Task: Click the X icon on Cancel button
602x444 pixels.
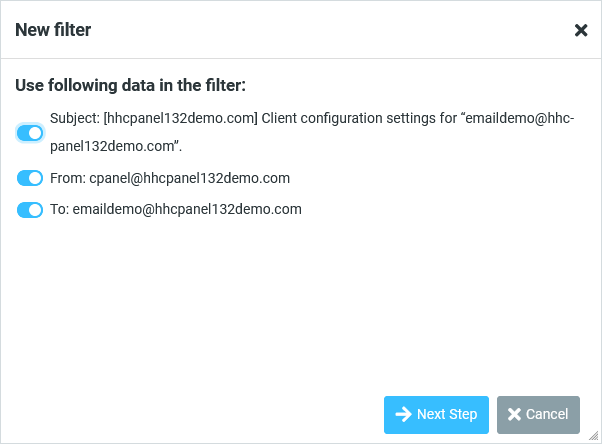Action: click(514, 414)
